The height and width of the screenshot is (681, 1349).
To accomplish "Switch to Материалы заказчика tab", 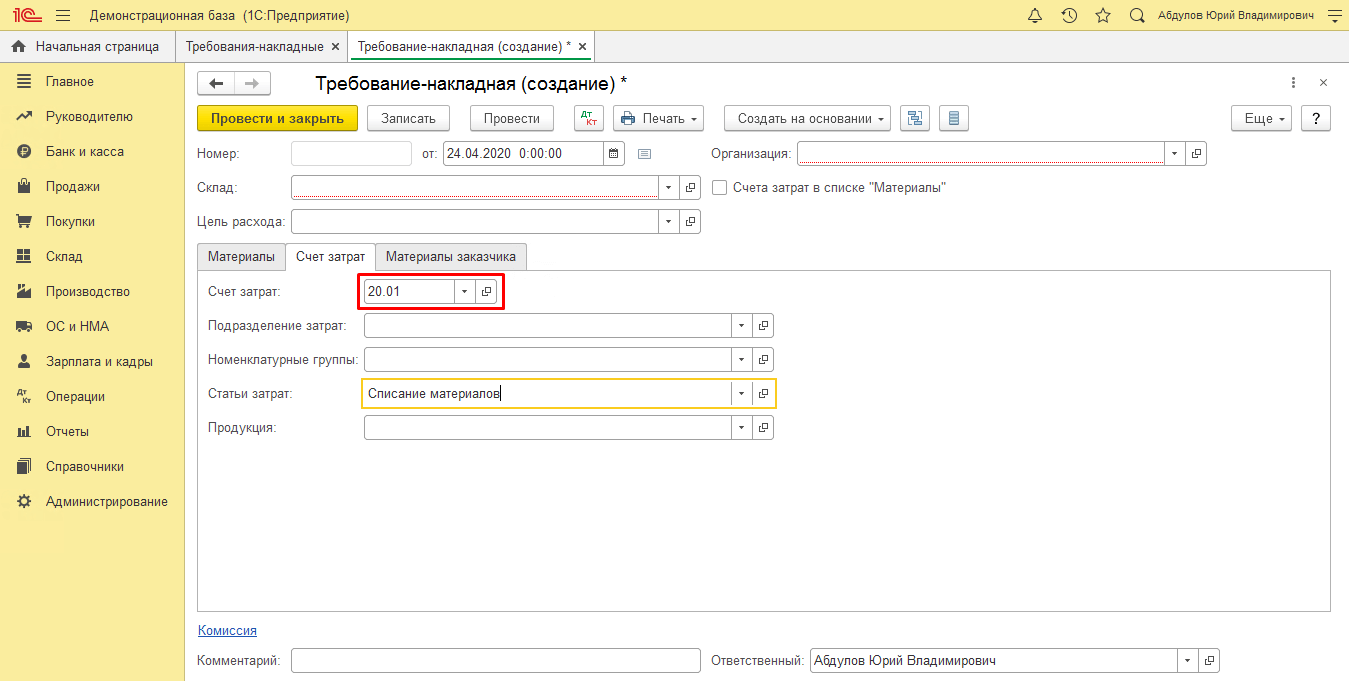I will tap(451, 257).
